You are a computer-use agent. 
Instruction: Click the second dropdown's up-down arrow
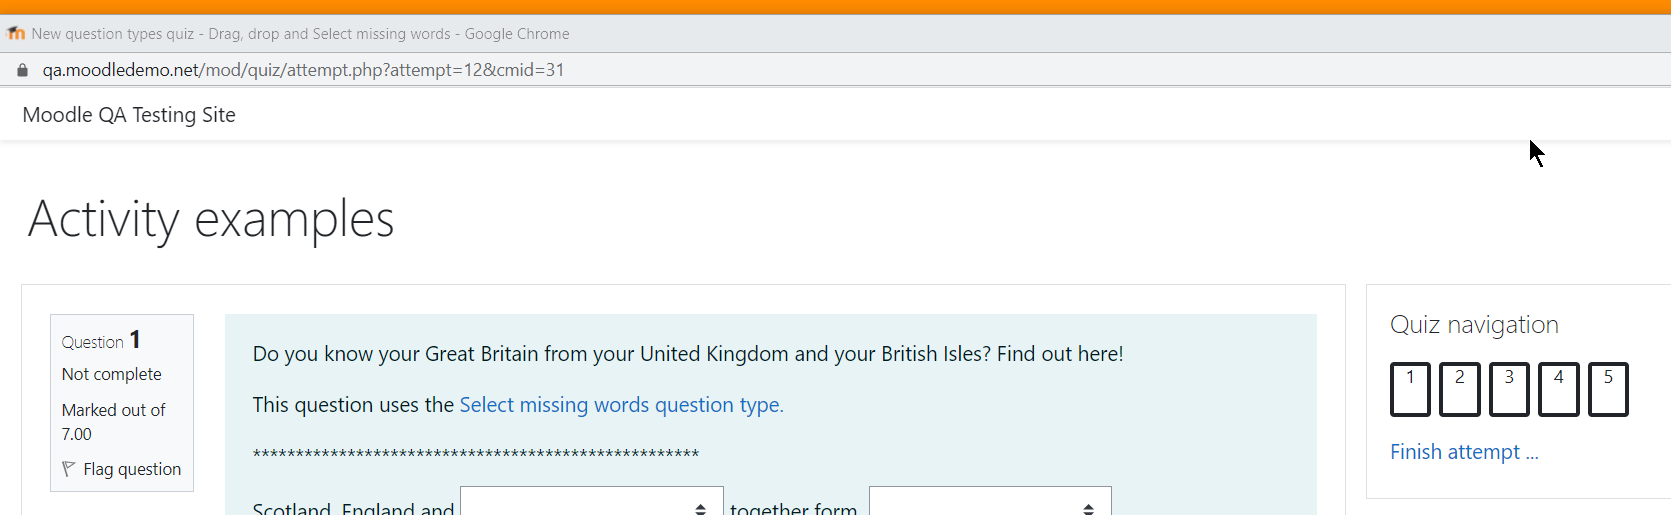coord(1088,509)
